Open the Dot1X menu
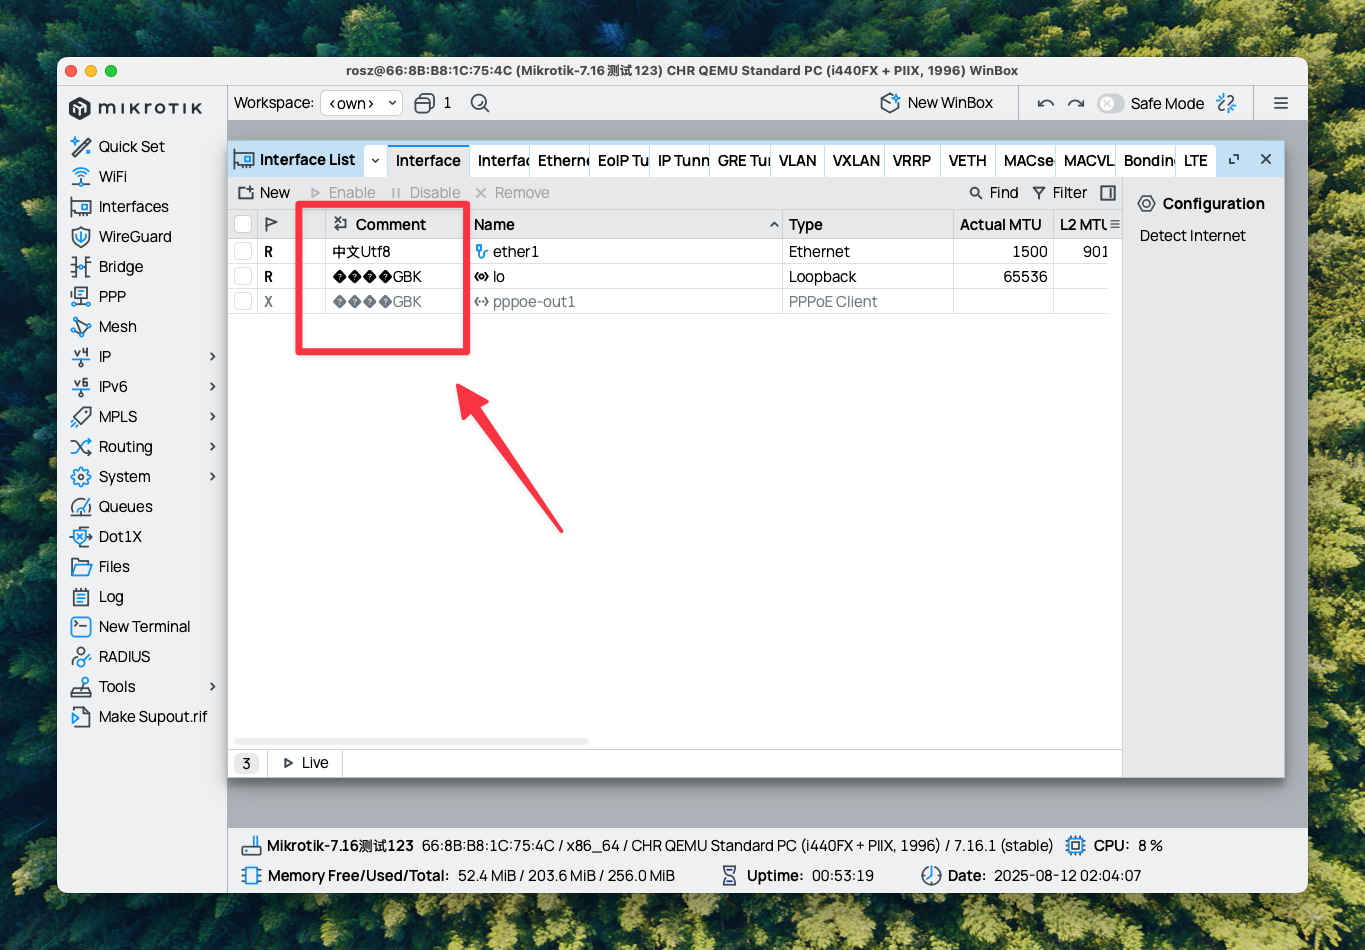Image resolution: width=1365 pixels, height=950 pixels. pyautogui.click(x=106, y=536)
